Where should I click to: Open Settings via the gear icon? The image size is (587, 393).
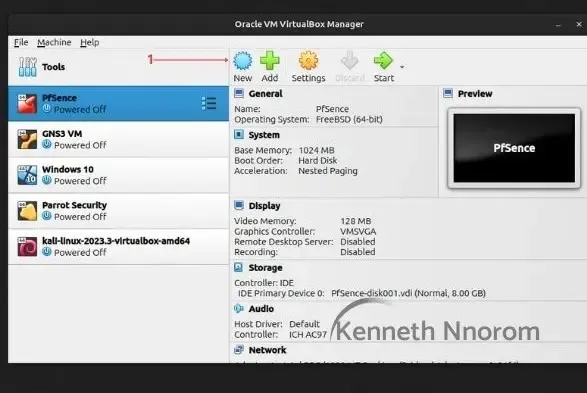click(308, 61)
